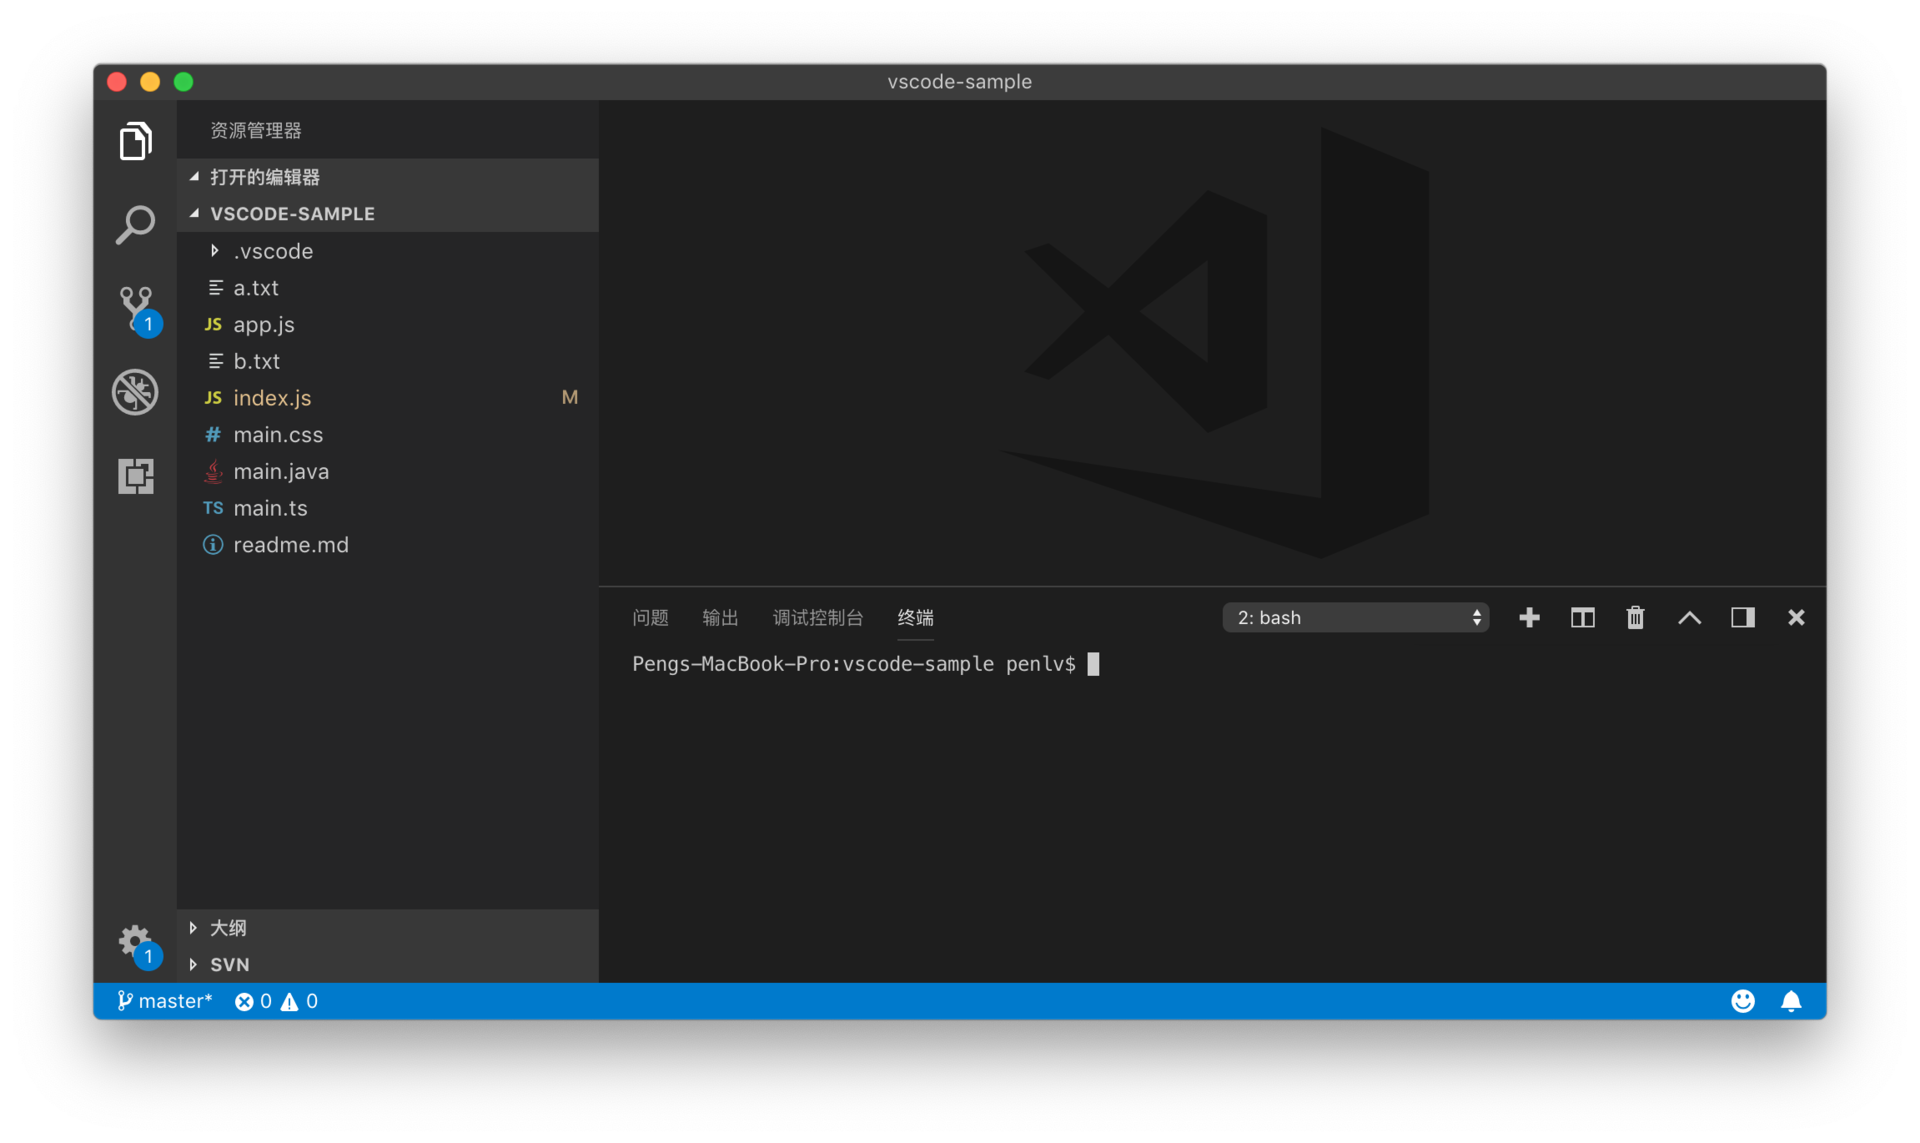Toggle panel position to the right
1920x1143 pixels.
pyautogui.click(x=1743, y=618)
